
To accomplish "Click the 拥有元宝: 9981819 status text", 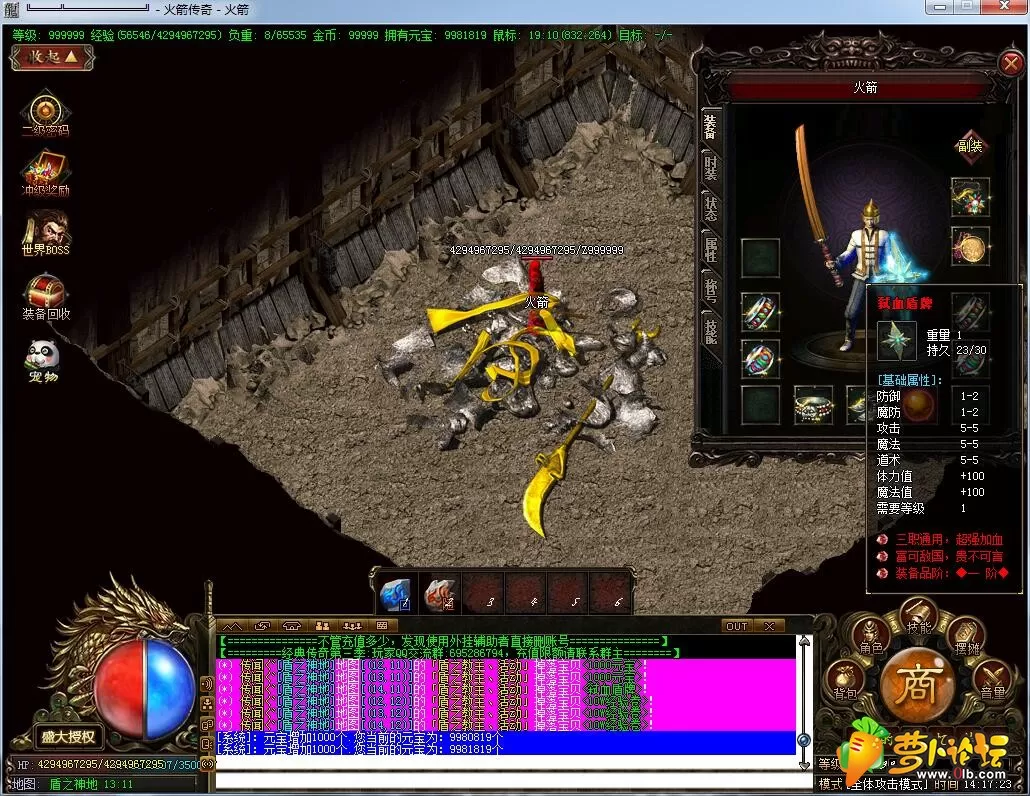I will (x=436, y=35).
